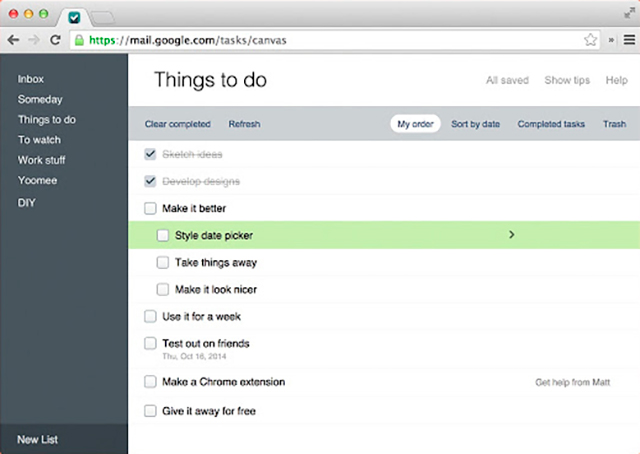
Task: Open a new blank browser tab
Action: [x=102, y=18]
